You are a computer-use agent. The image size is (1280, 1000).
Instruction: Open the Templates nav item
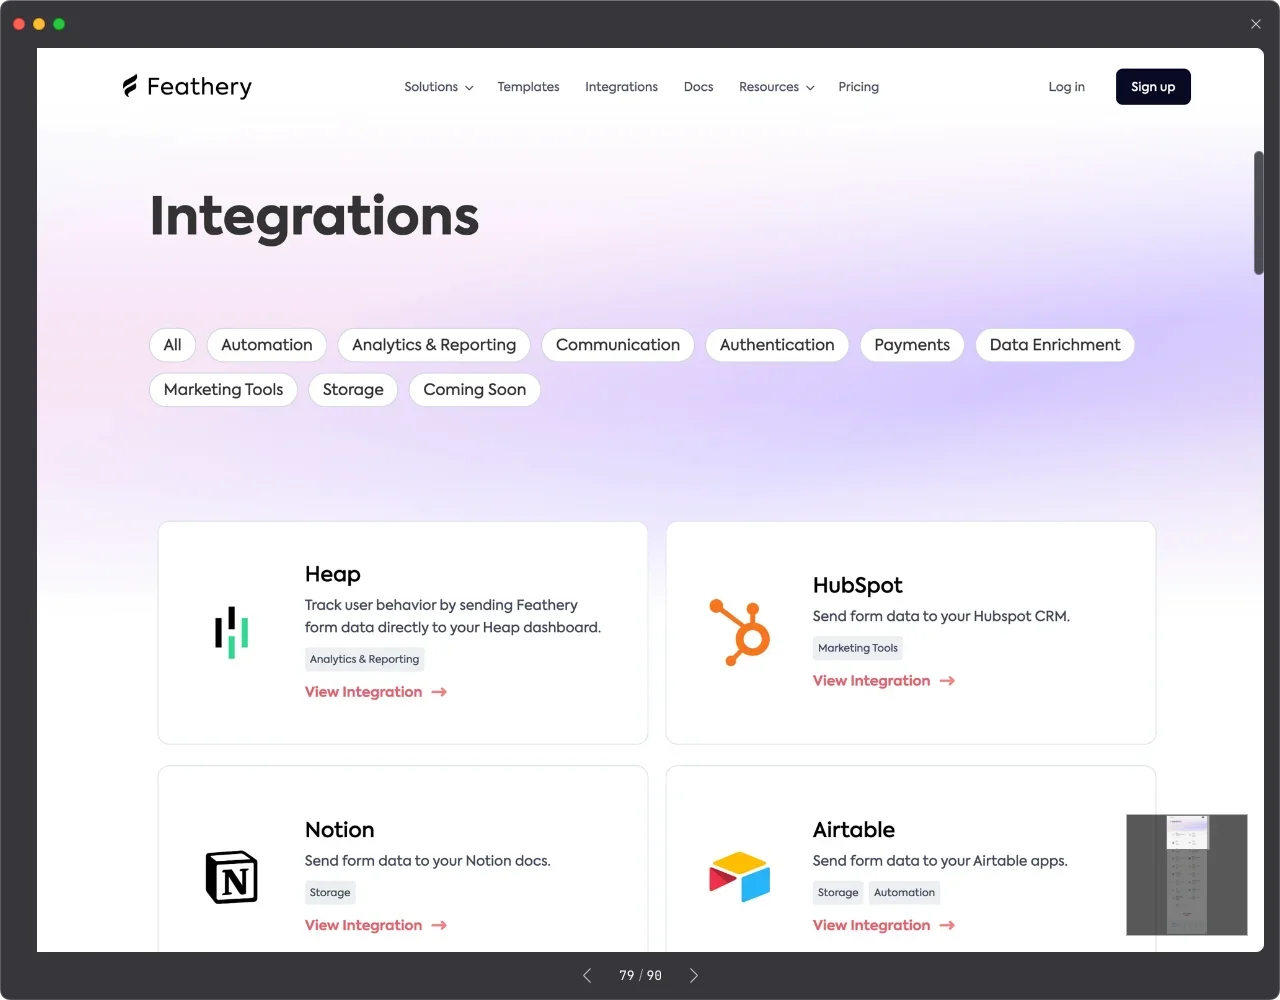click(x=528, y=87)
